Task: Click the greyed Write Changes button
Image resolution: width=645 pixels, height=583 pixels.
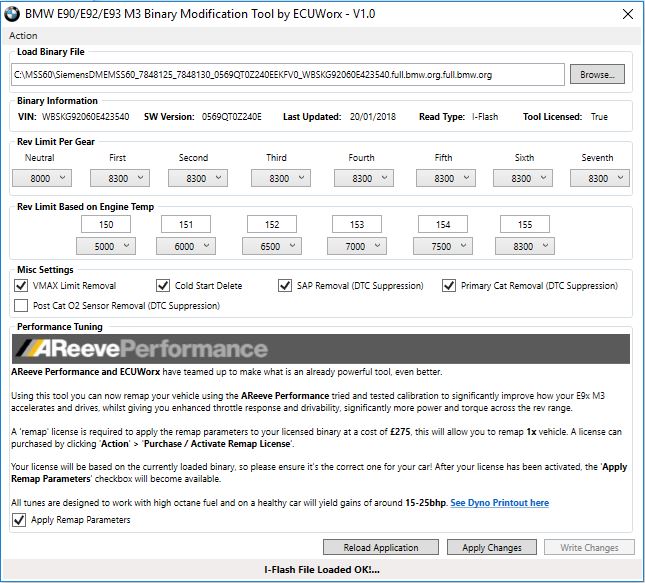Action: click(x=589, y=547)
